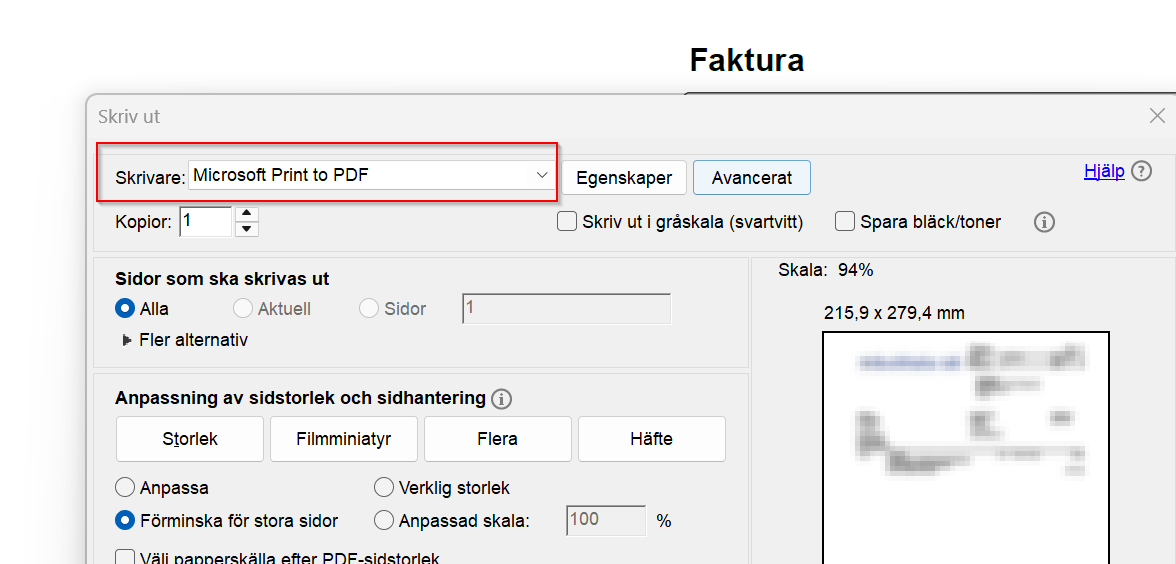Click the Egenskaper button
Image resolution: width=1176 pixels, height=564 pixels.
coord(624,178)
